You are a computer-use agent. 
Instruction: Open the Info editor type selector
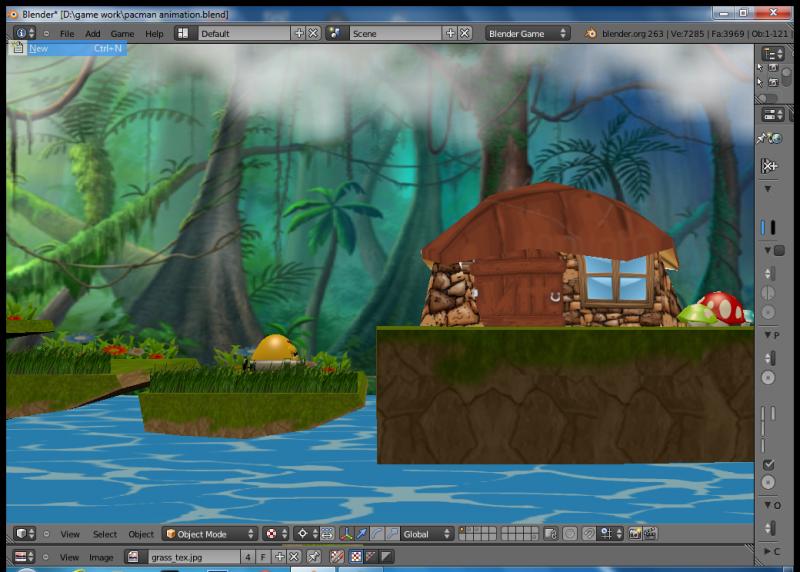[x=24, y=33]
